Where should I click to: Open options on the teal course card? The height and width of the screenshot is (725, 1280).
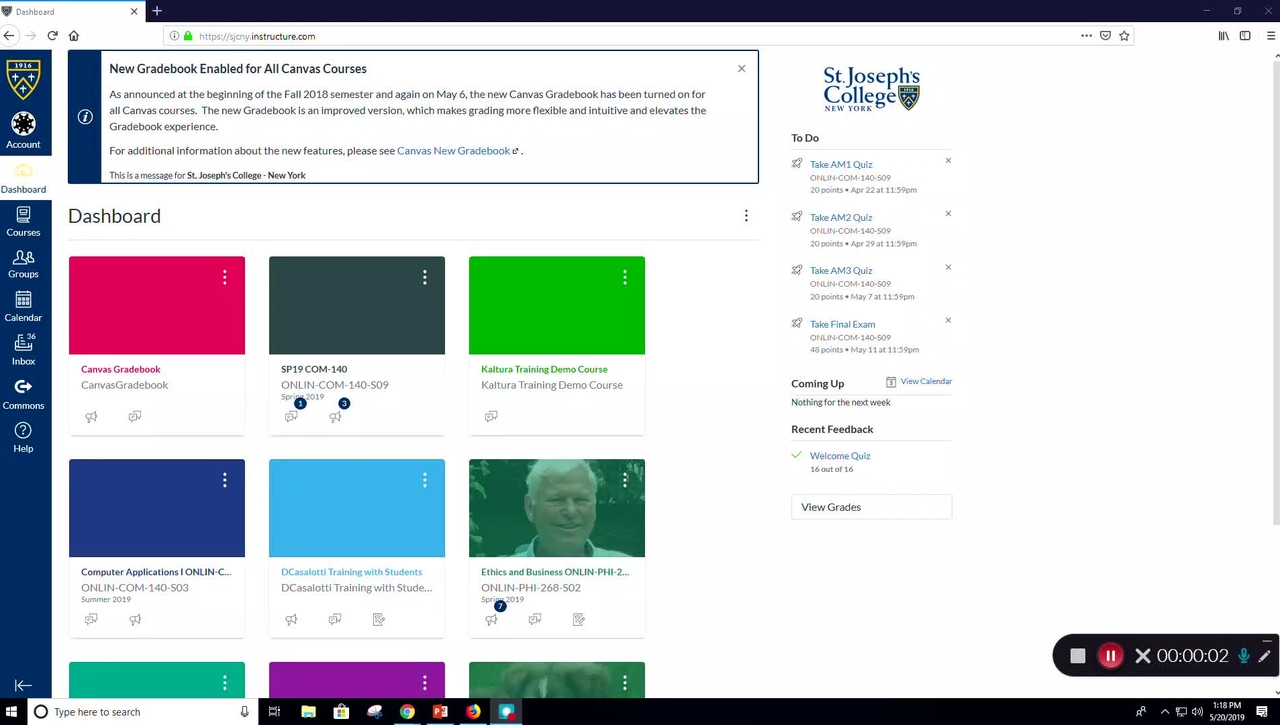coord(225,683)
